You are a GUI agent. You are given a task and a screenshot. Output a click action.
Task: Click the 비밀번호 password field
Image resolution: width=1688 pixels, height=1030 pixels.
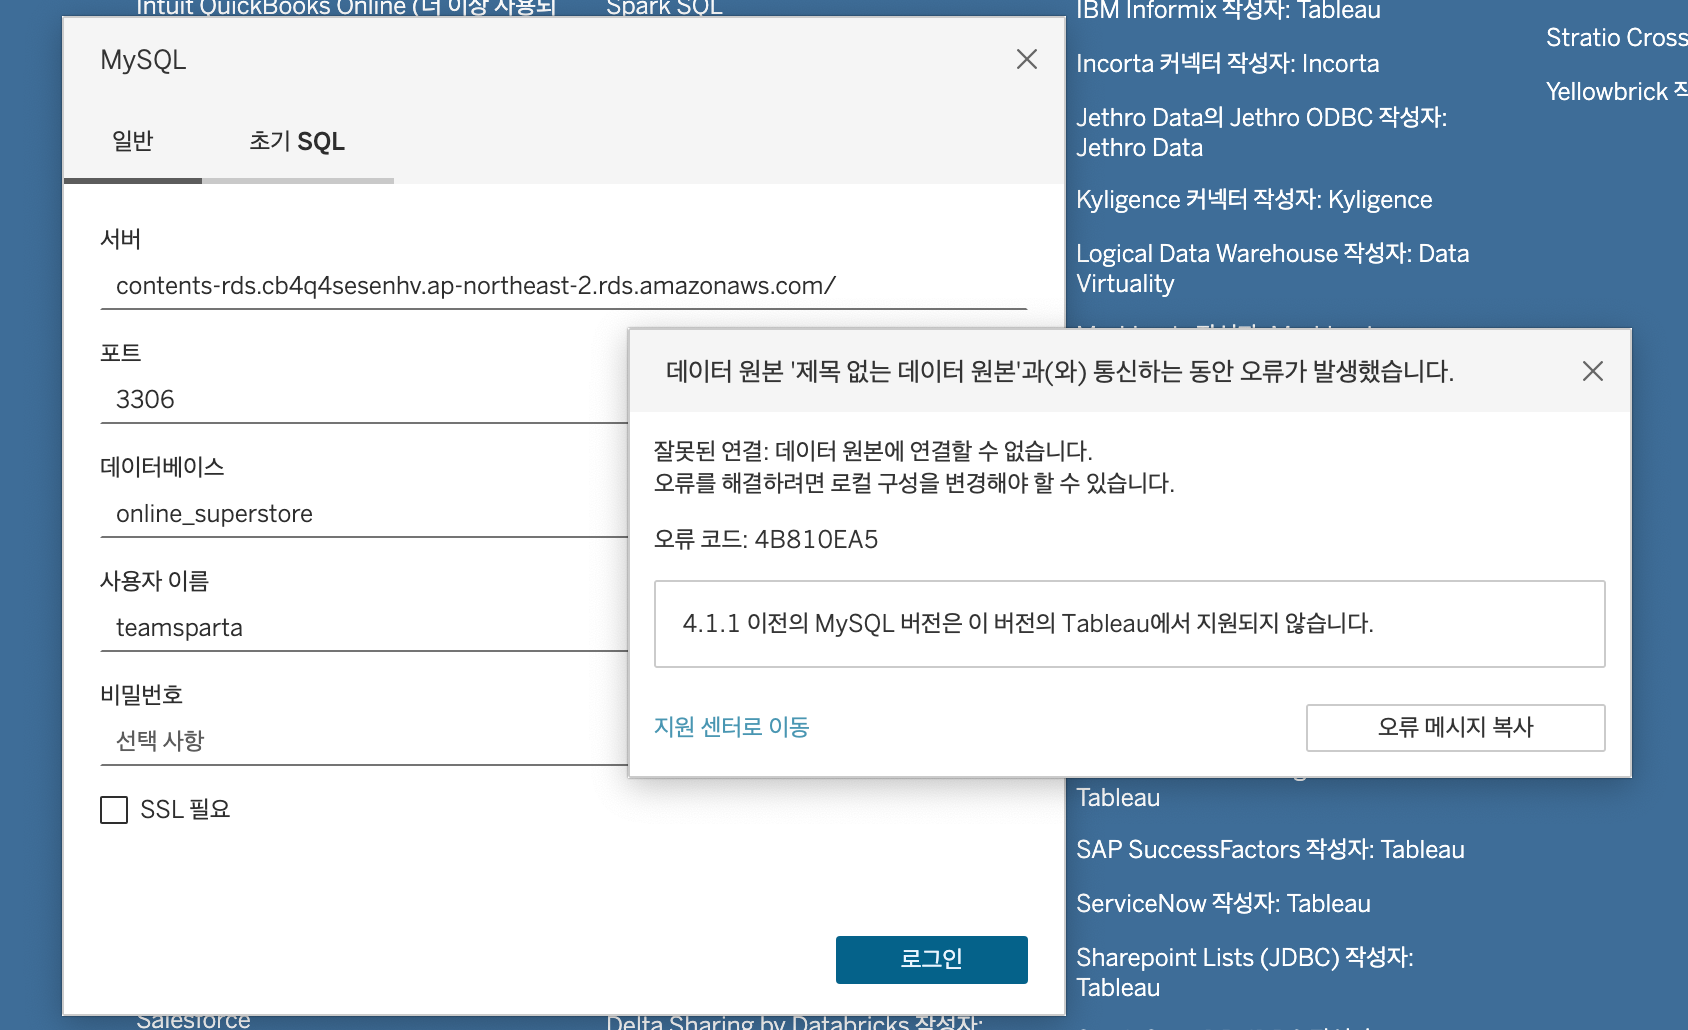(x=364, y=741)
